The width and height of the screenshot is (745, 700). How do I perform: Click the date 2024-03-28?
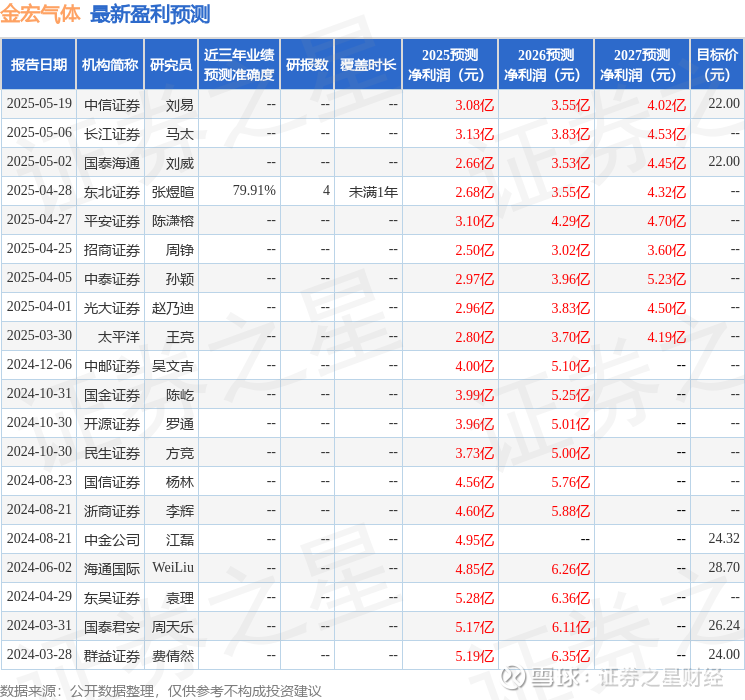pyautogui.click(x=39, y=654)
